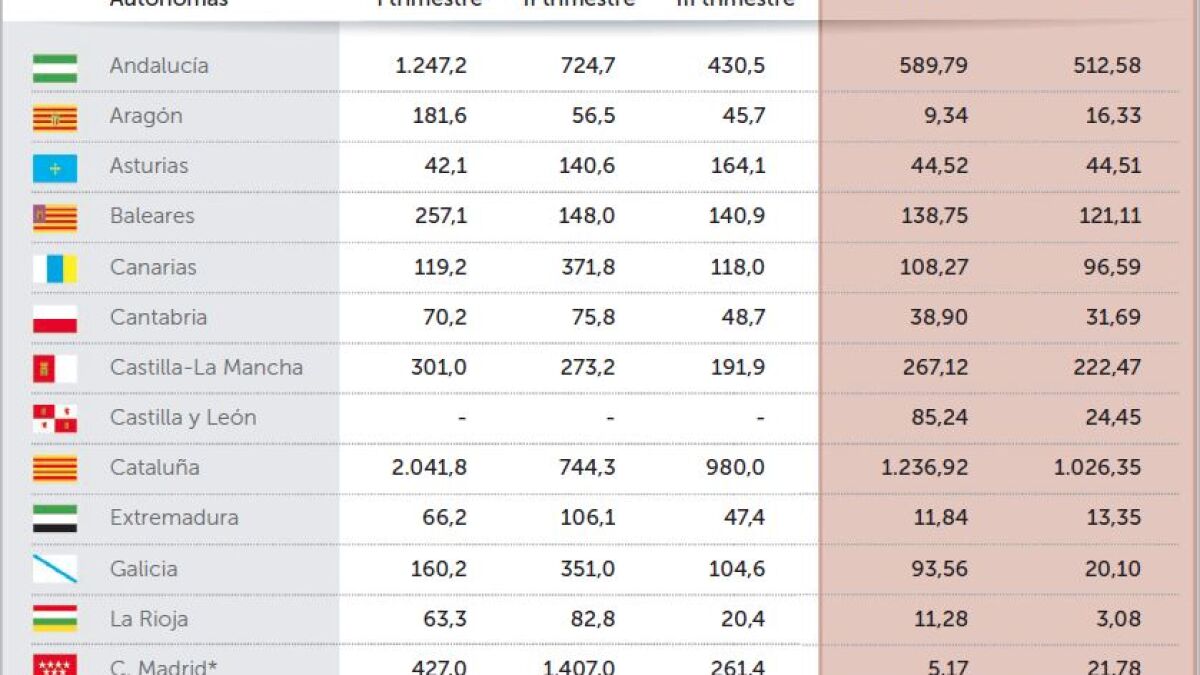
Task: Select the Canarias flag icon
Action: click(55, 269)
